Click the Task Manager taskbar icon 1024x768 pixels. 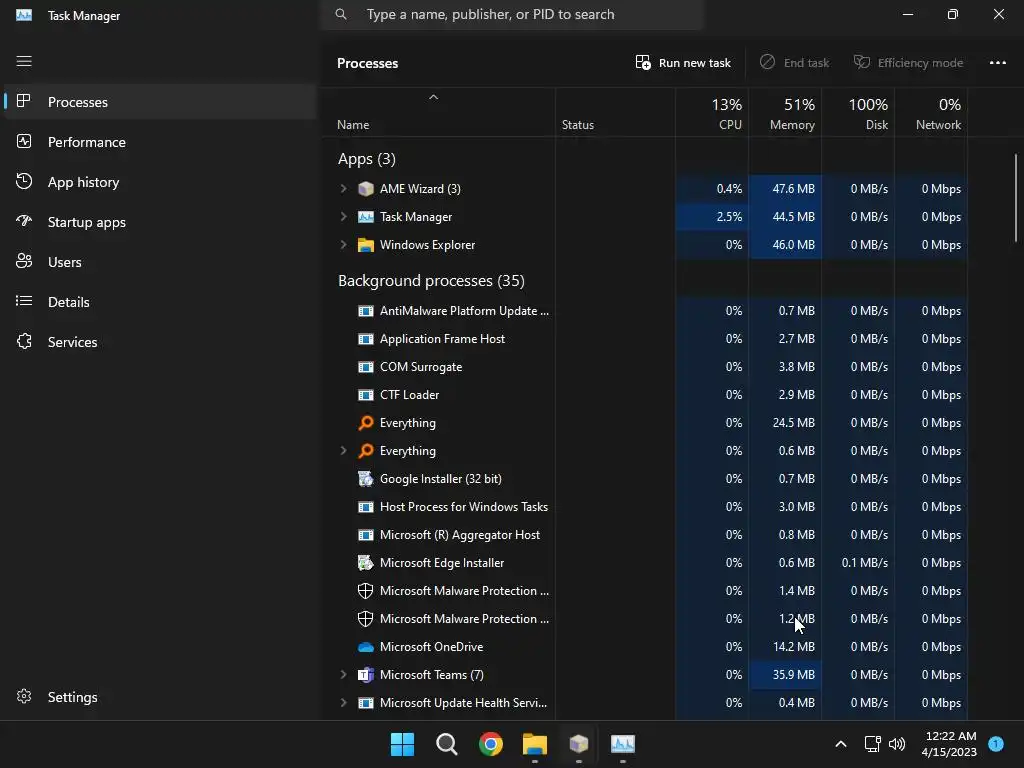click(x=623, y=744)
